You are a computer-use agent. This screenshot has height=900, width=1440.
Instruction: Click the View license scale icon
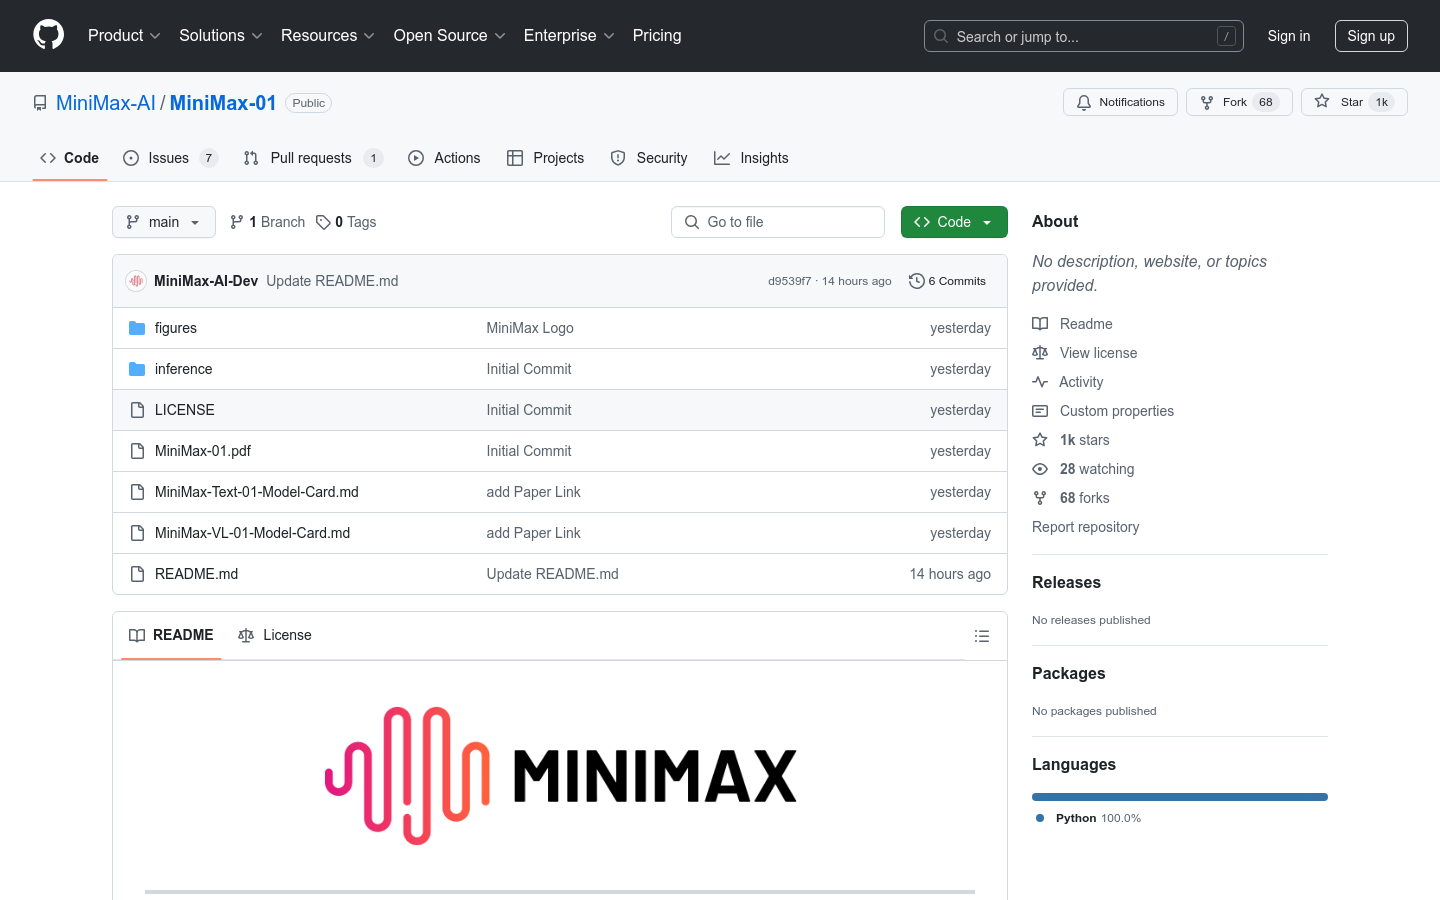pyautogui.click(x=1040, y=353)
